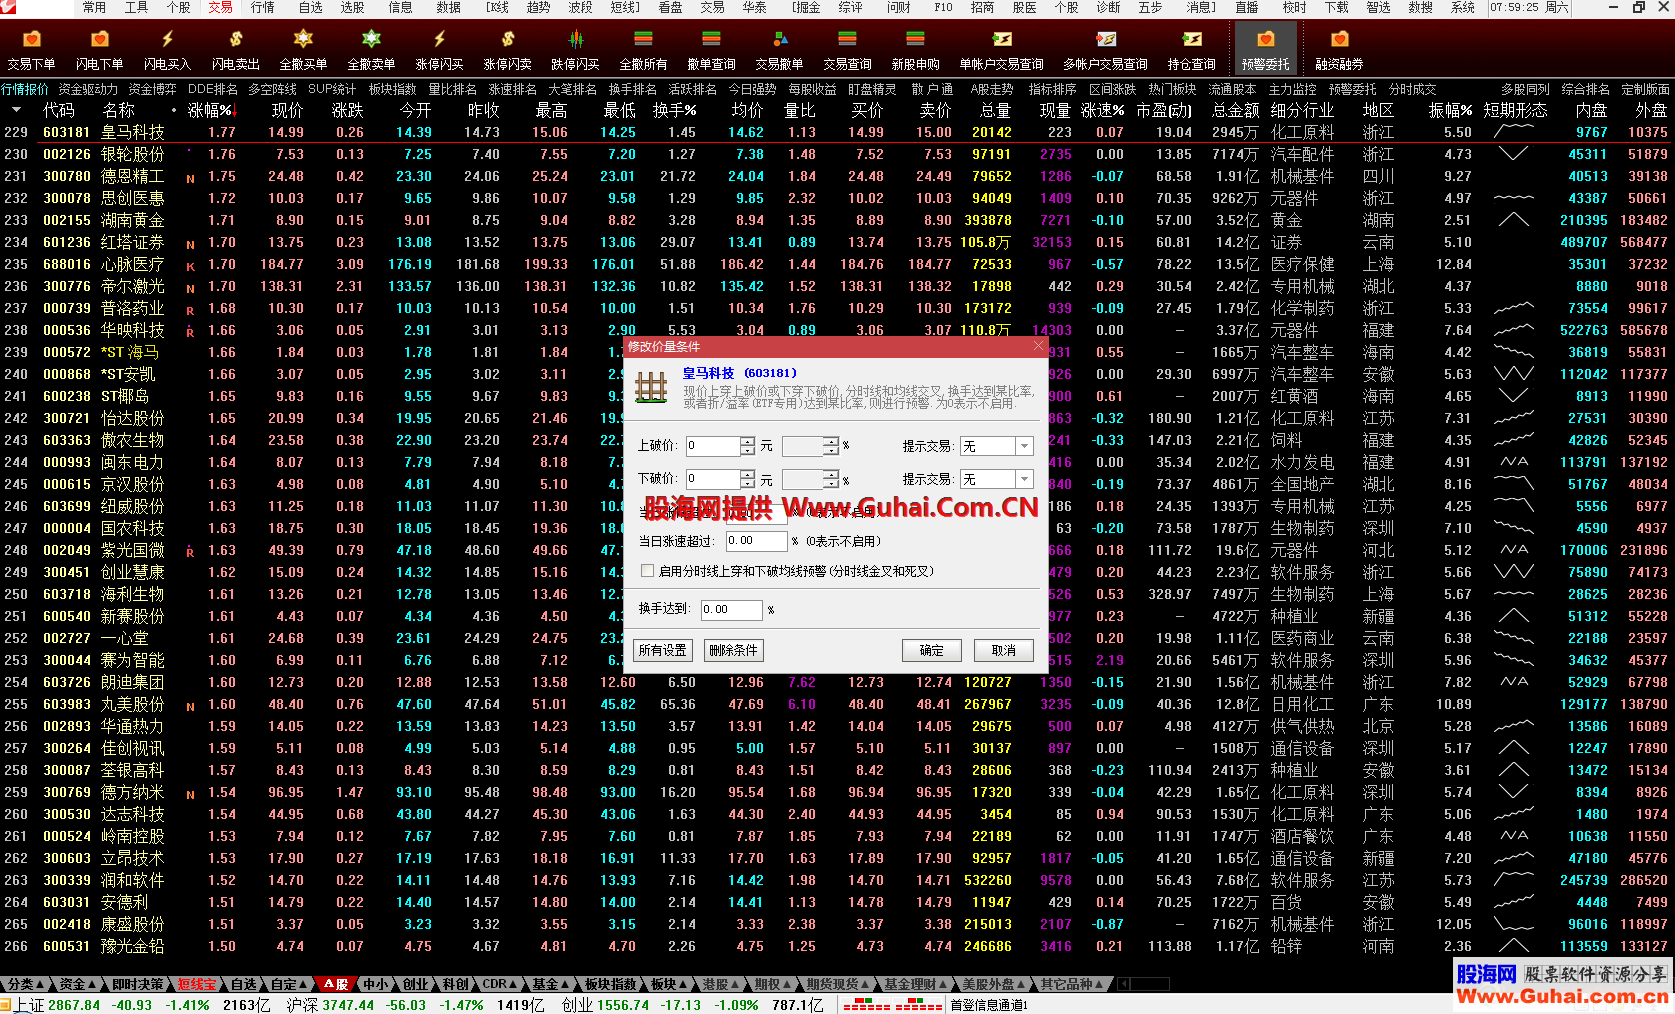The image size is (1675, 1014).
Task: Click the 全敞买单 toolbar icon
Action: [303, 49]
